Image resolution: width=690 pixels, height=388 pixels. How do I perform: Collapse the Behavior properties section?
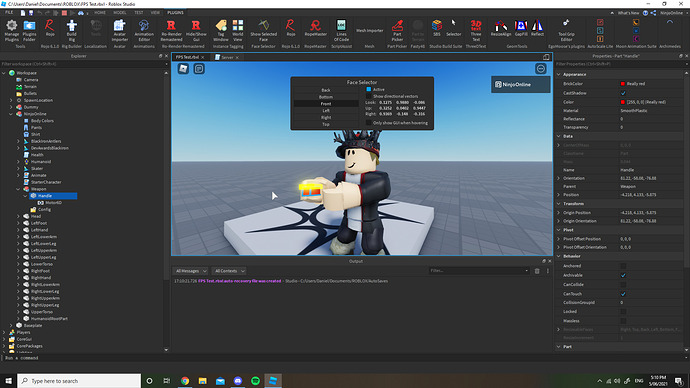click(x=559, y=256)
